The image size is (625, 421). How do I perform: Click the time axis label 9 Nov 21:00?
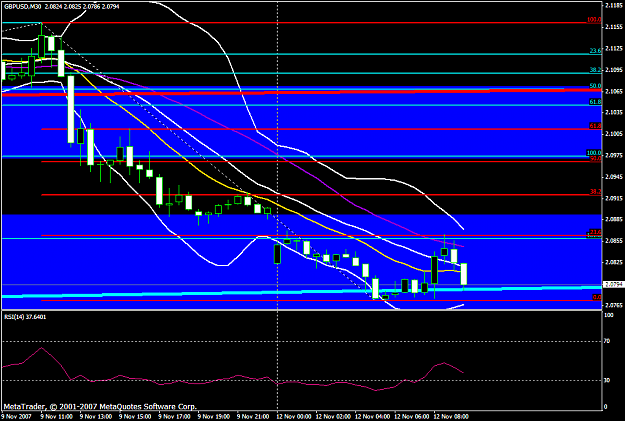pos(254,417)
